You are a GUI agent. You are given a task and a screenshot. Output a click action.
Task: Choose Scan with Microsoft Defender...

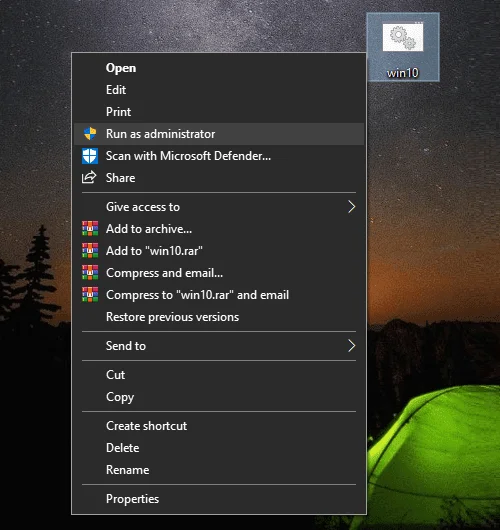[219, 156]
